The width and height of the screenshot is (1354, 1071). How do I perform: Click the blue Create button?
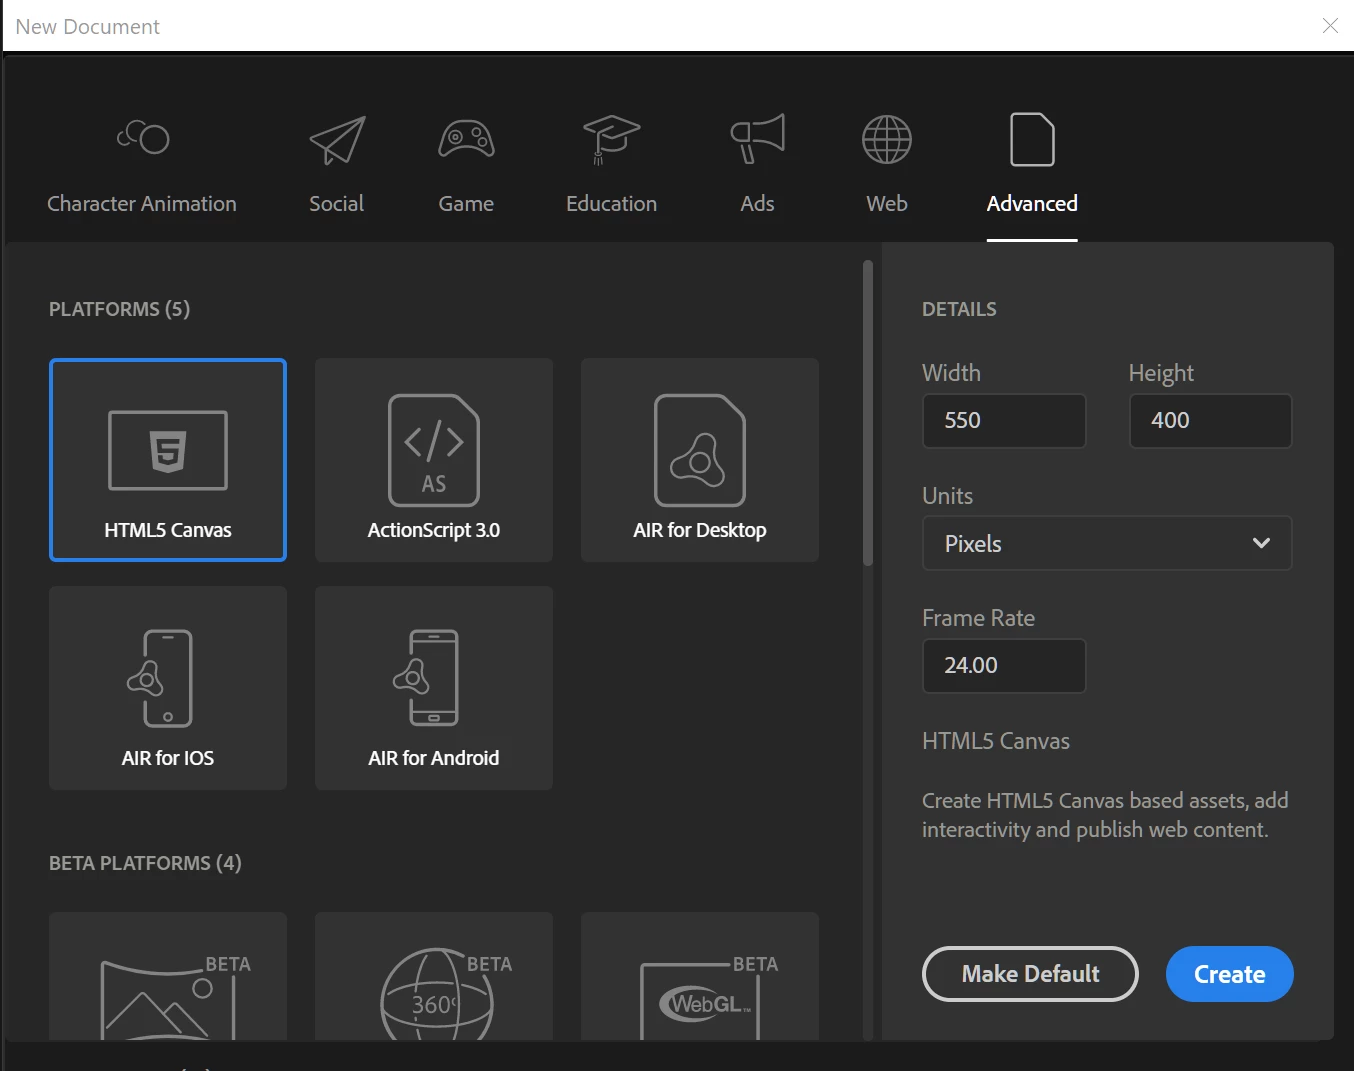point(1230,974)
